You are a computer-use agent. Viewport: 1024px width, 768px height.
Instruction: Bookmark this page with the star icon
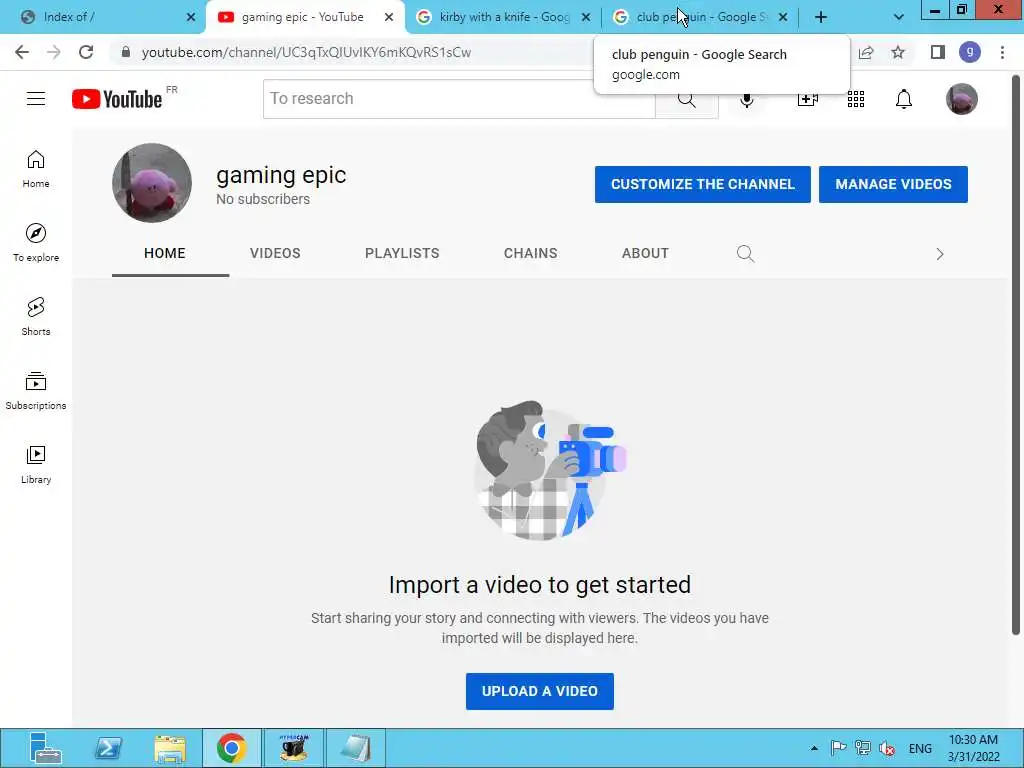pos(899,52)
